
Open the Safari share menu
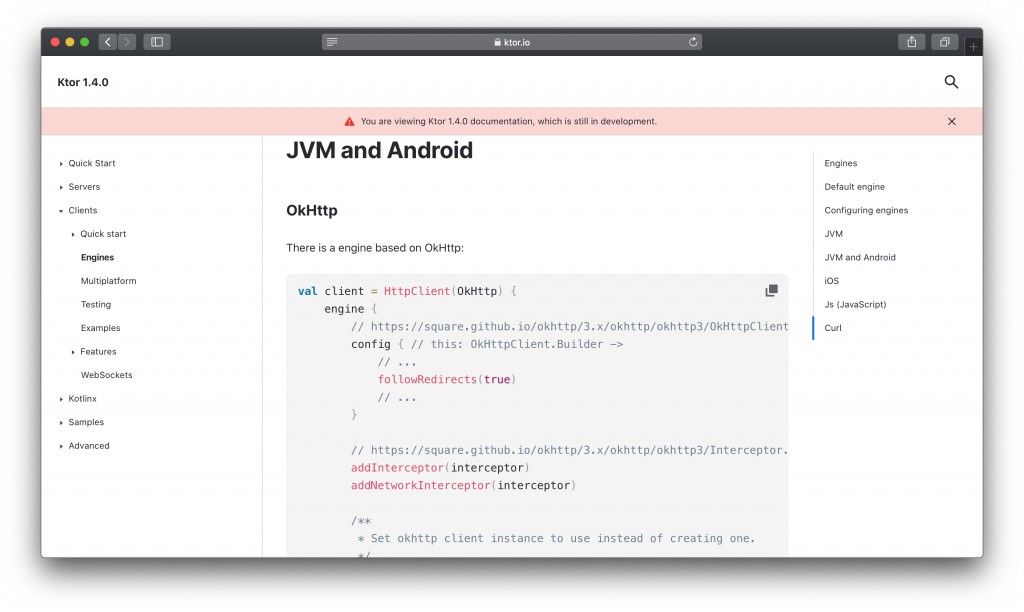pyautogui.click(x=912, y=42)
